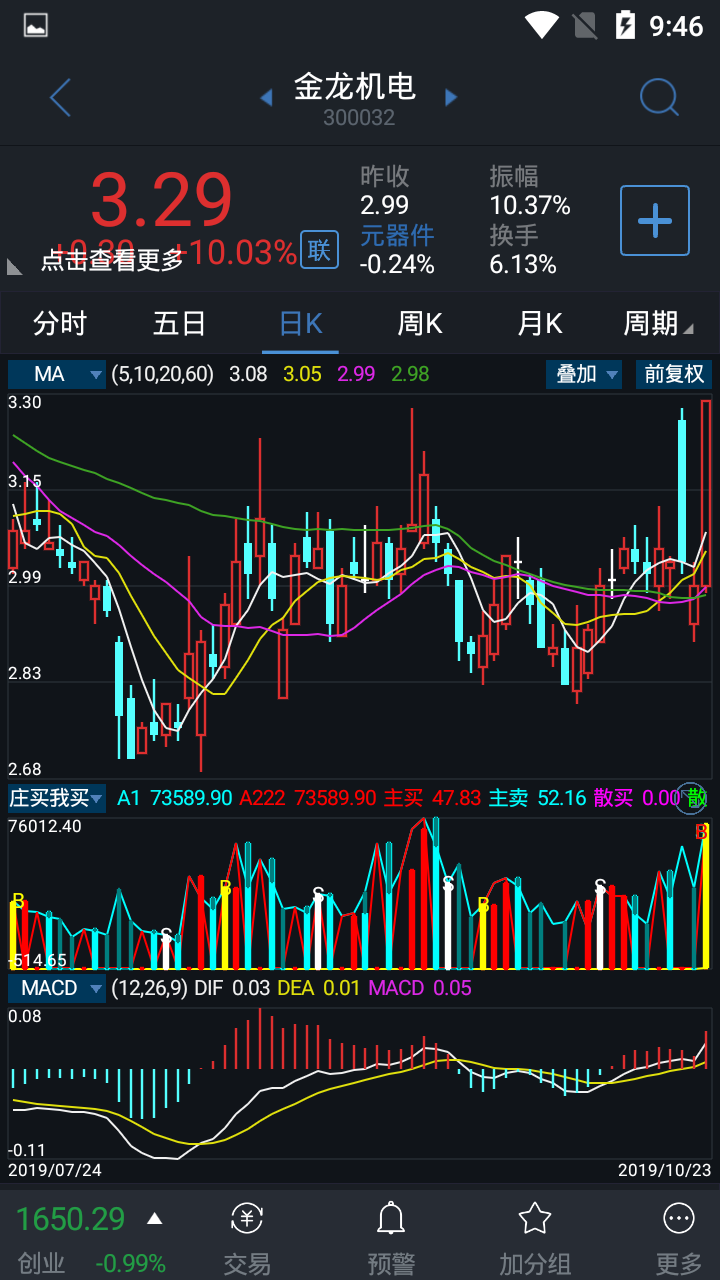Add stock to watchlist with plus button
The width and height of the screenshot is (720, 1280).
coord(655,220)
